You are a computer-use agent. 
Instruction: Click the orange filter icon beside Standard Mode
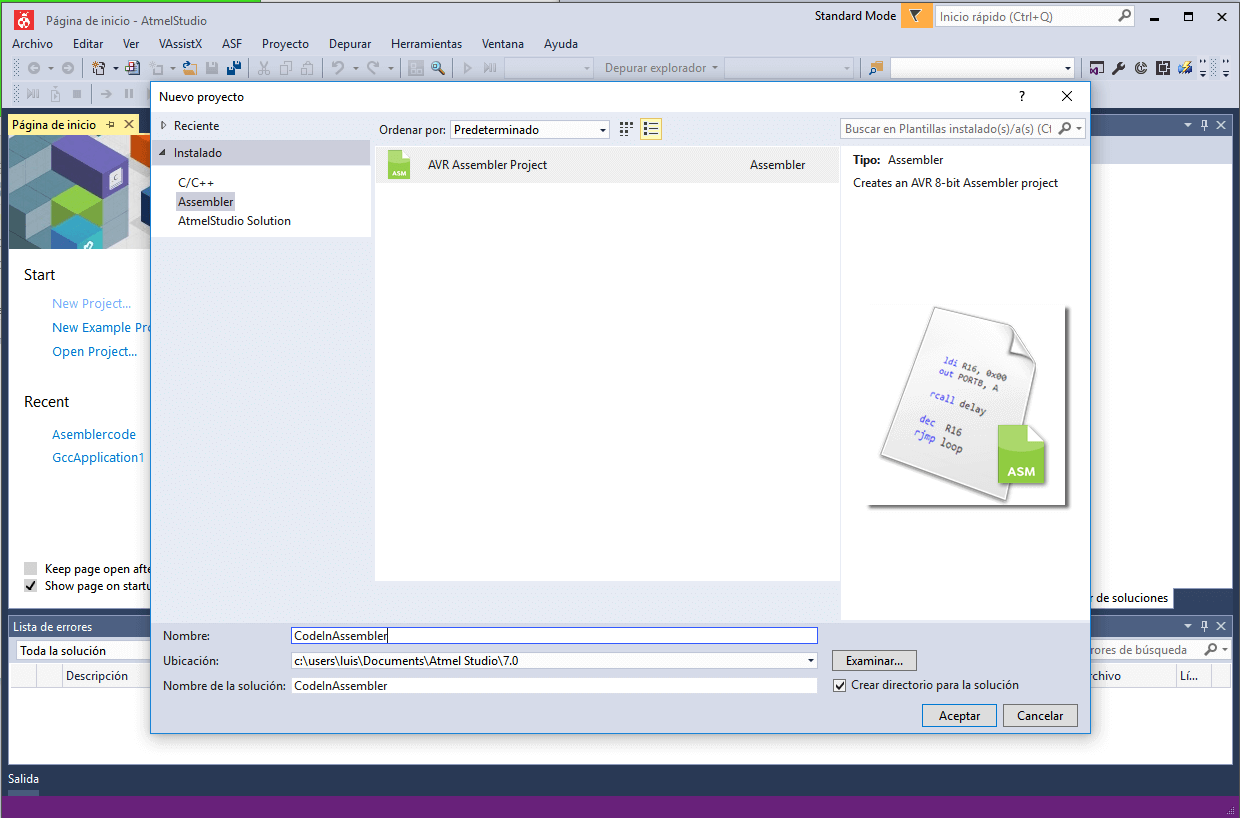coord(915,16)
